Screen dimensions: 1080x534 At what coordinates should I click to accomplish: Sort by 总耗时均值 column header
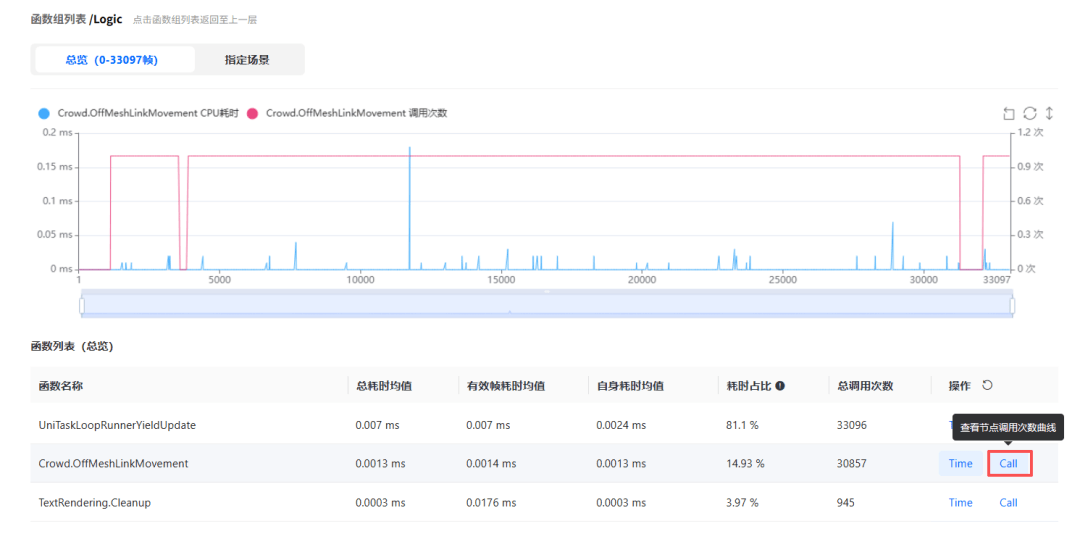point(384,386)
